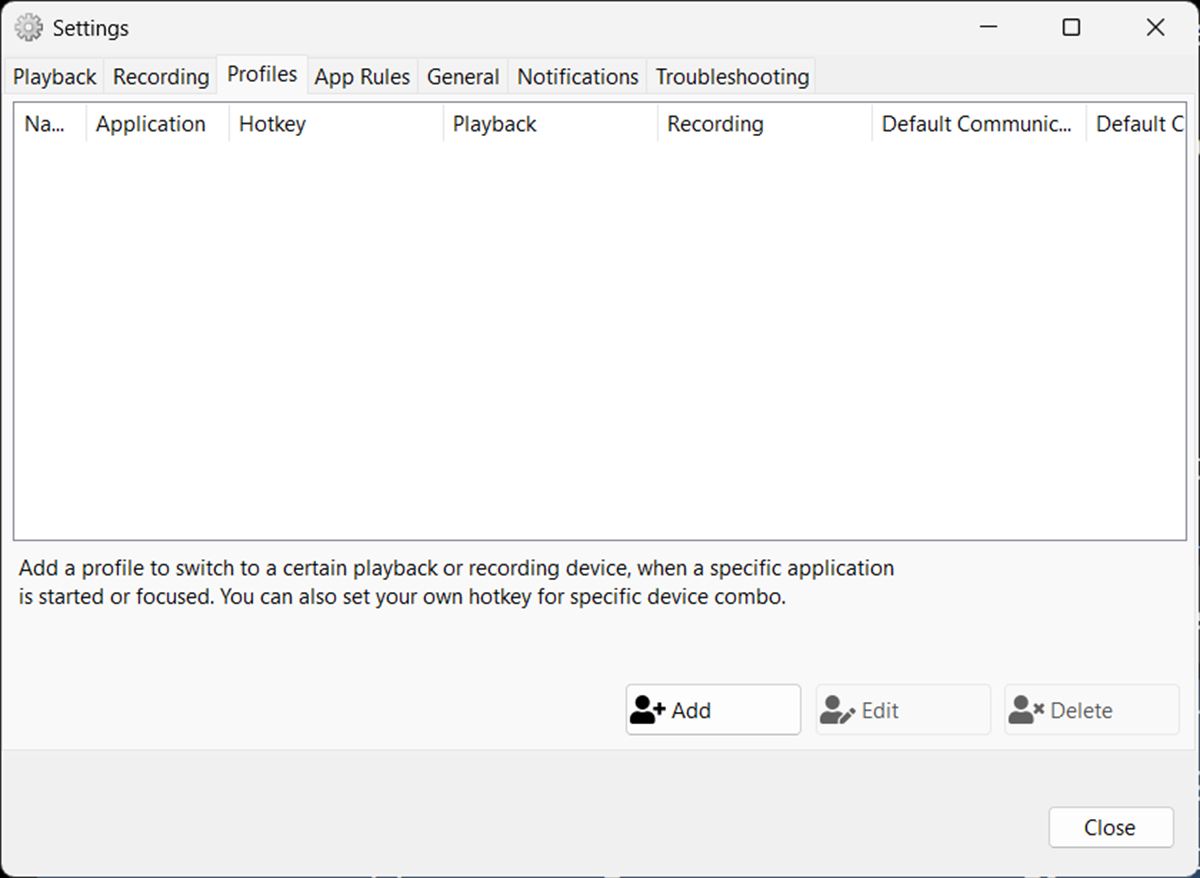The height and width of the screenshot is (878, 1200).
Task: Click the truncated Na... column header
Action: click(x=50, y=124)
